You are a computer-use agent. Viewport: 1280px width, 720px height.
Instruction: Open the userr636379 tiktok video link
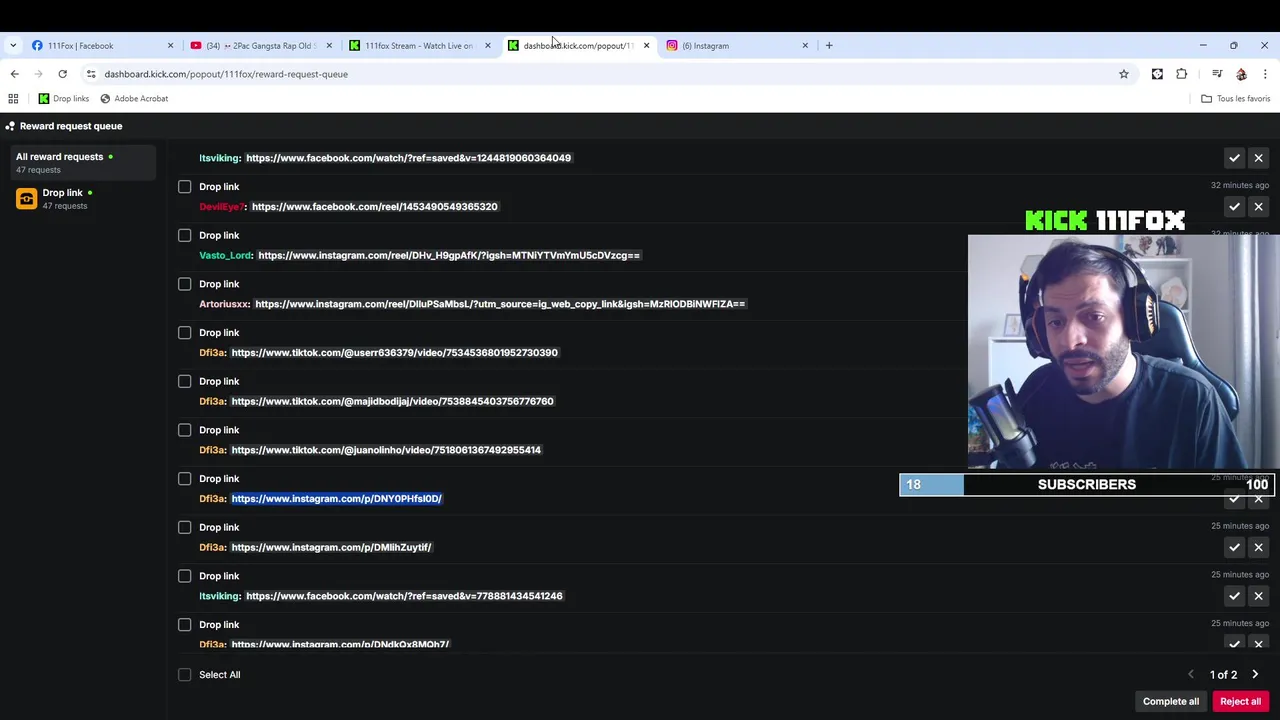395,353
